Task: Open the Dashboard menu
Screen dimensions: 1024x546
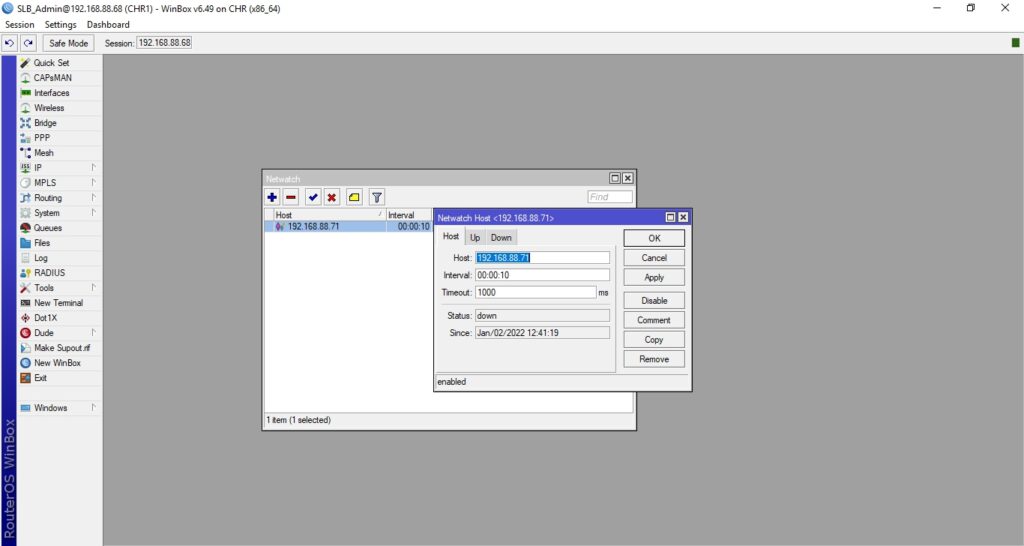Action: 108,25
